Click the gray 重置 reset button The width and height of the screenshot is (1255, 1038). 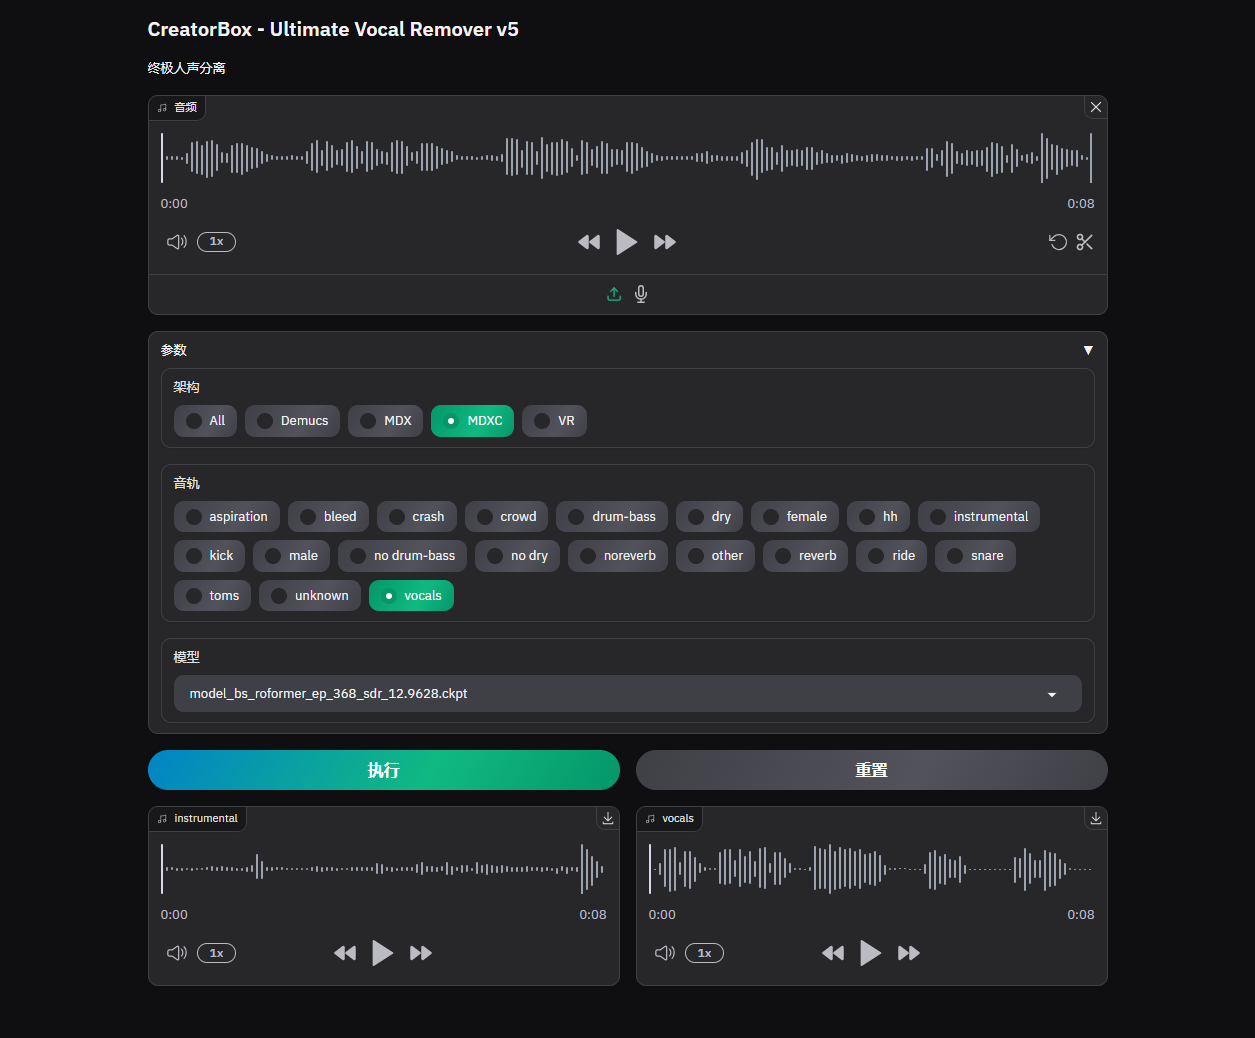pos(872,770)
